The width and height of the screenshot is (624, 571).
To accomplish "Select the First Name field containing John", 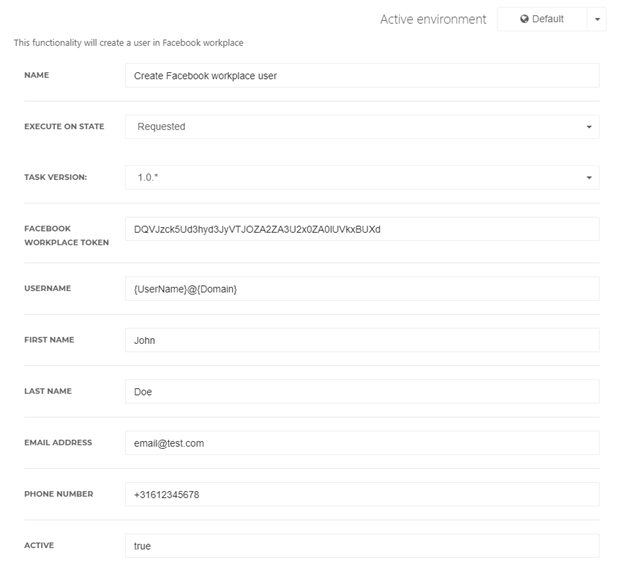I will coord(362,340).
